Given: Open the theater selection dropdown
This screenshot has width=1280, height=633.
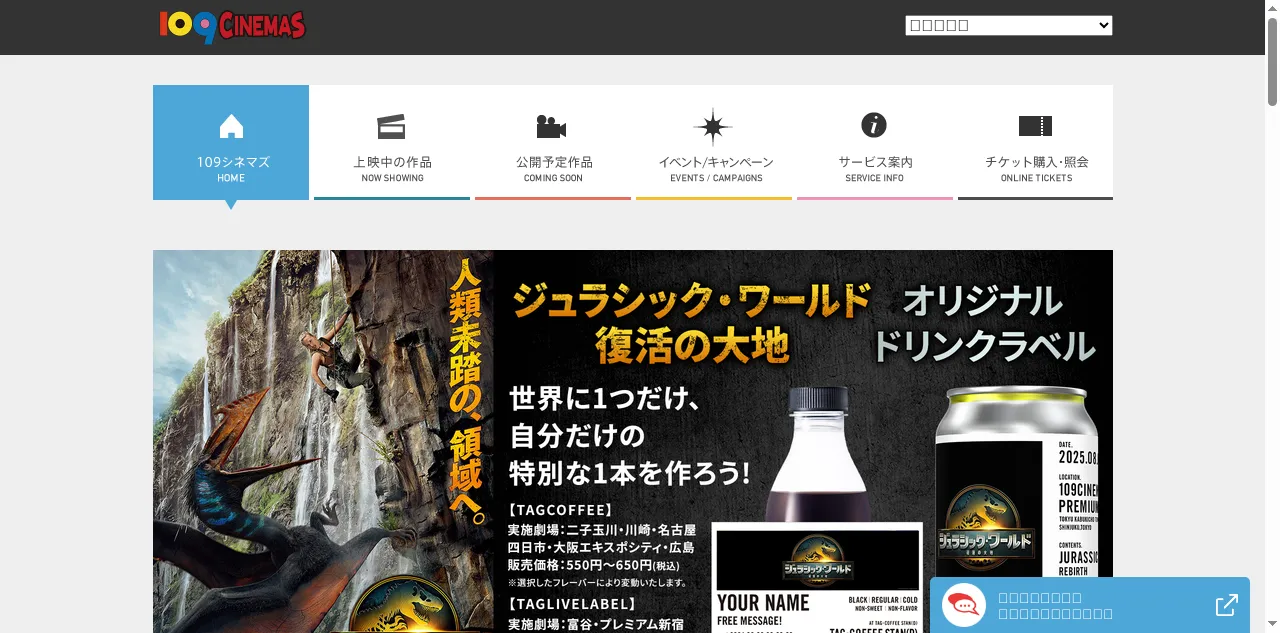Looking at the screenshot, I should 1009,25.
